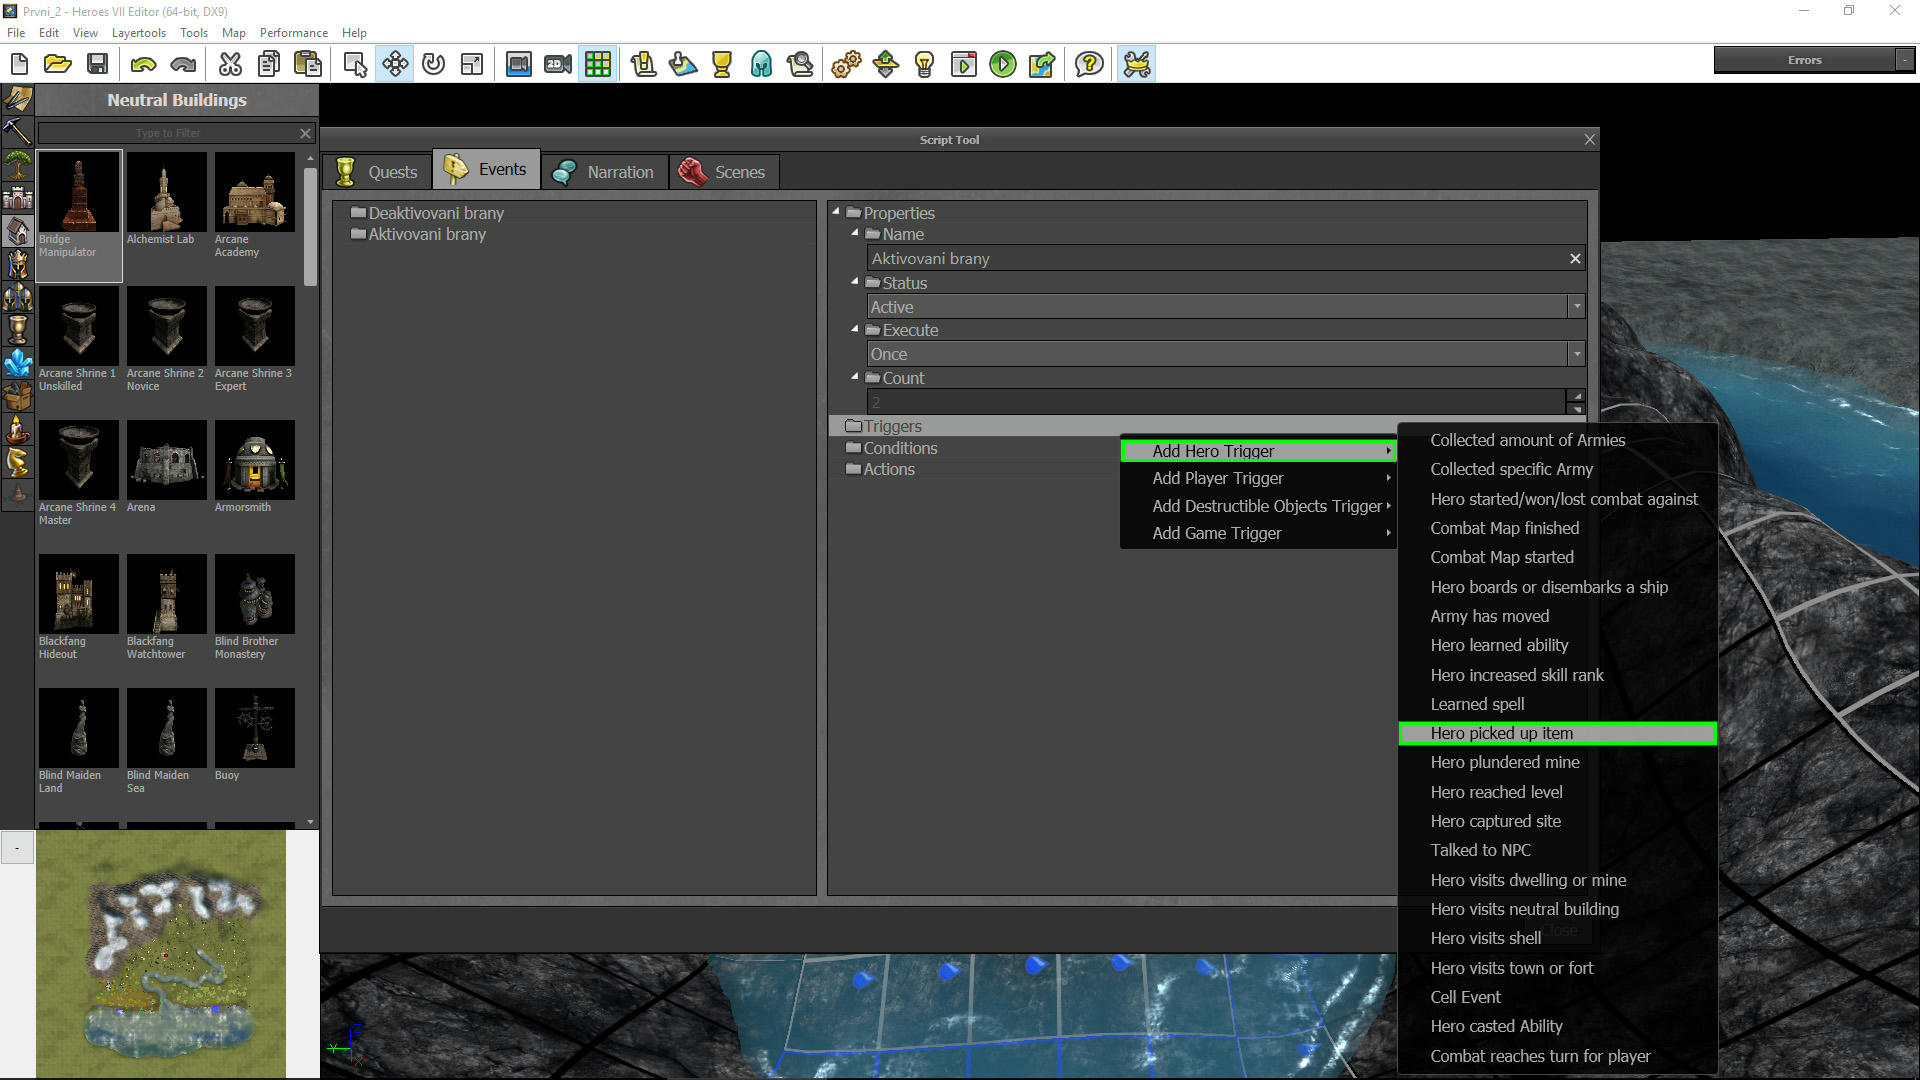The width and height of the screenshot is (1920, 1080).
Task: Open the candle palette category
Action: tap(18, 430)
